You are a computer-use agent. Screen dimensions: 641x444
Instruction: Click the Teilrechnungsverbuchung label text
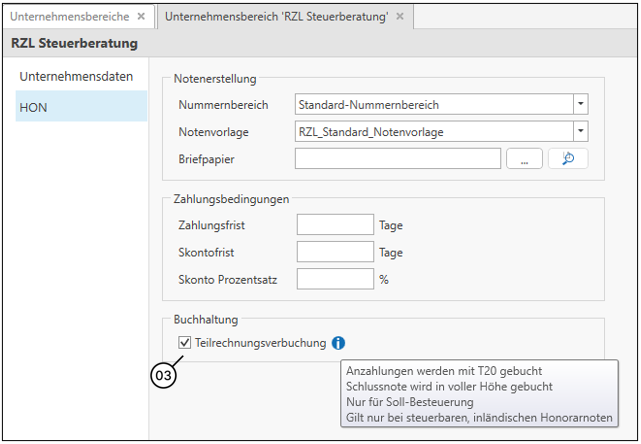point(261,343)
